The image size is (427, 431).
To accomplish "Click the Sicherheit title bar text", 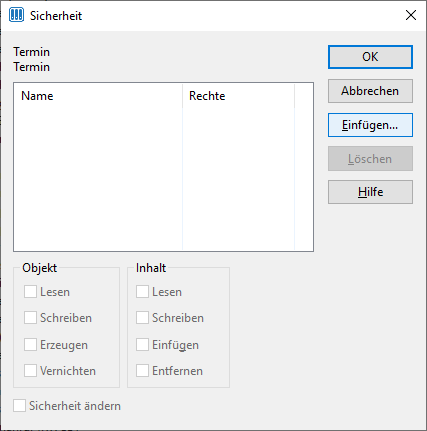I will [x=56, y=16].
